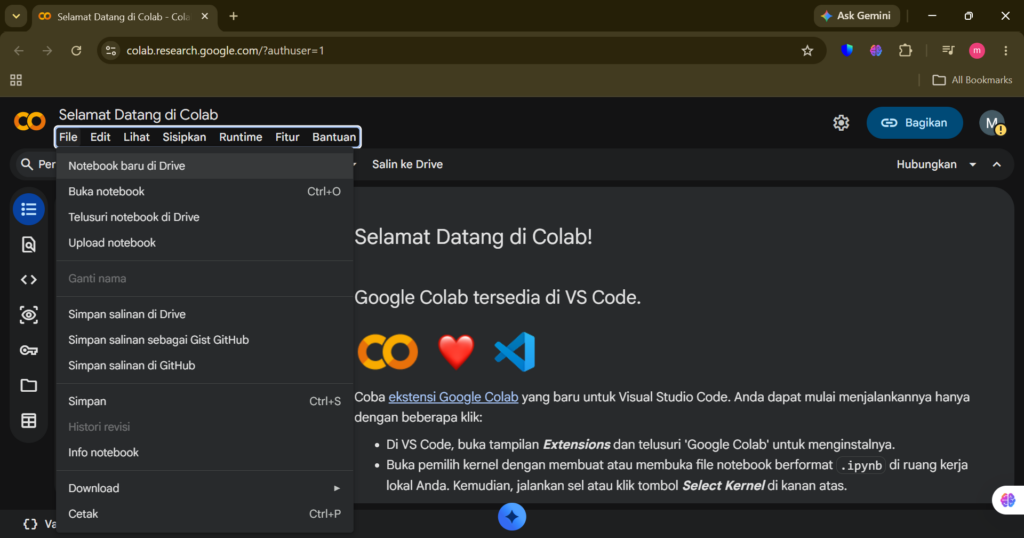
Task: Click the Gemini sparkle button at bottom
Action: click(512, 517)
